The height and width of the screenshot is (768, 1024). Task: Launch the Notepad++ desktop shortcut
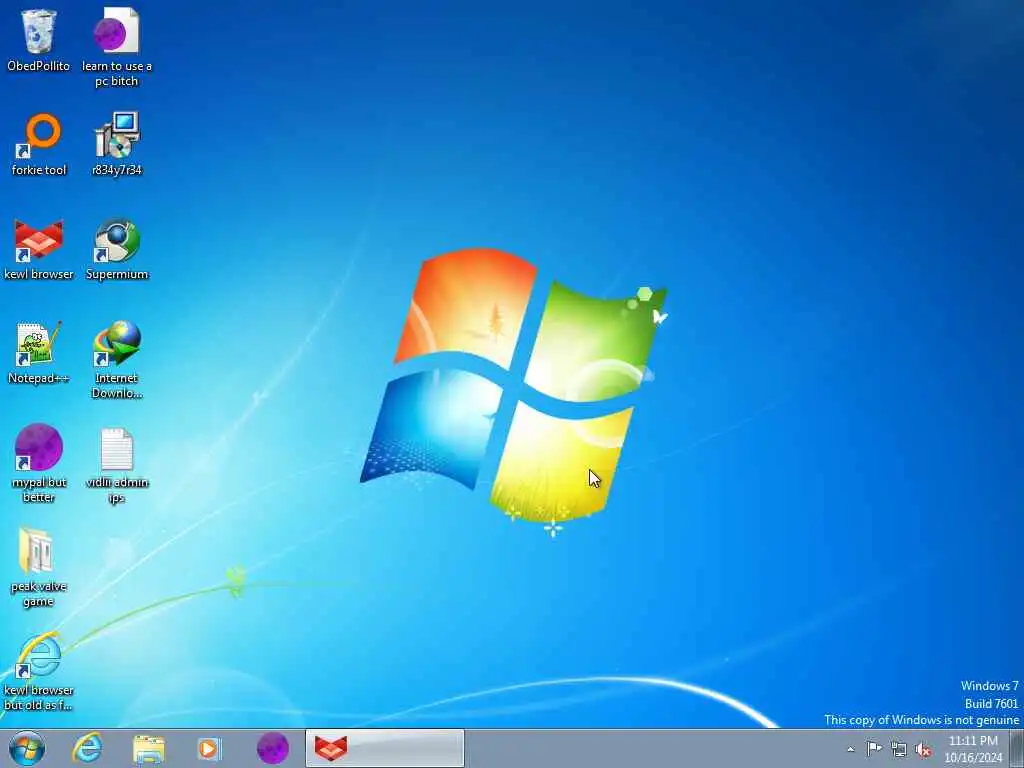(39, 344)
